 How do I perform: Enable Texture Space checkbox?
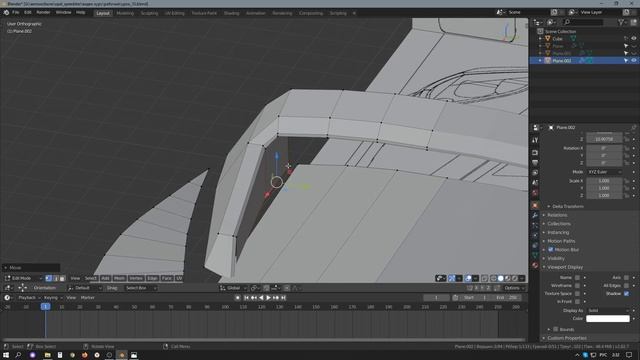[x=577, y=293]
